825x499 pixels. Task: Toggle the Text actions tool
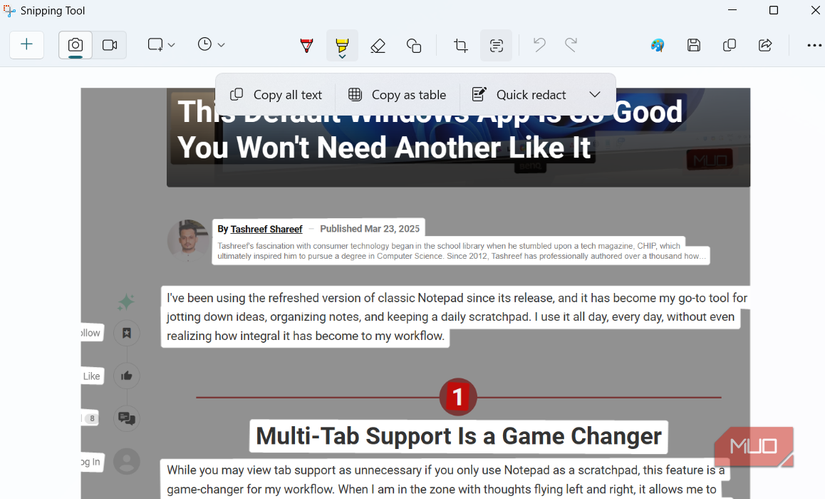496,46
